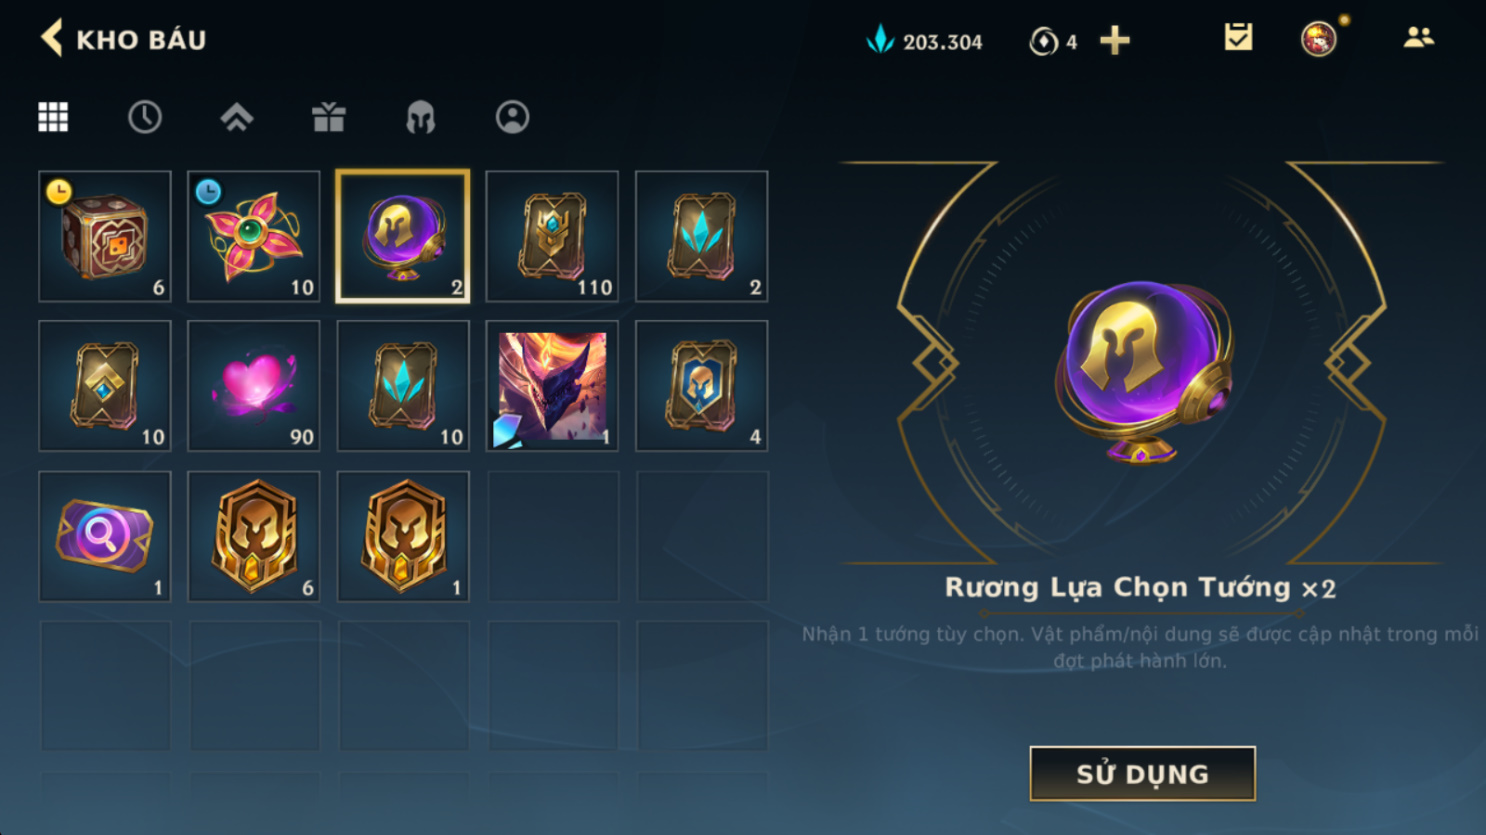Select the card item with 110 count

[x=552, y=236]
